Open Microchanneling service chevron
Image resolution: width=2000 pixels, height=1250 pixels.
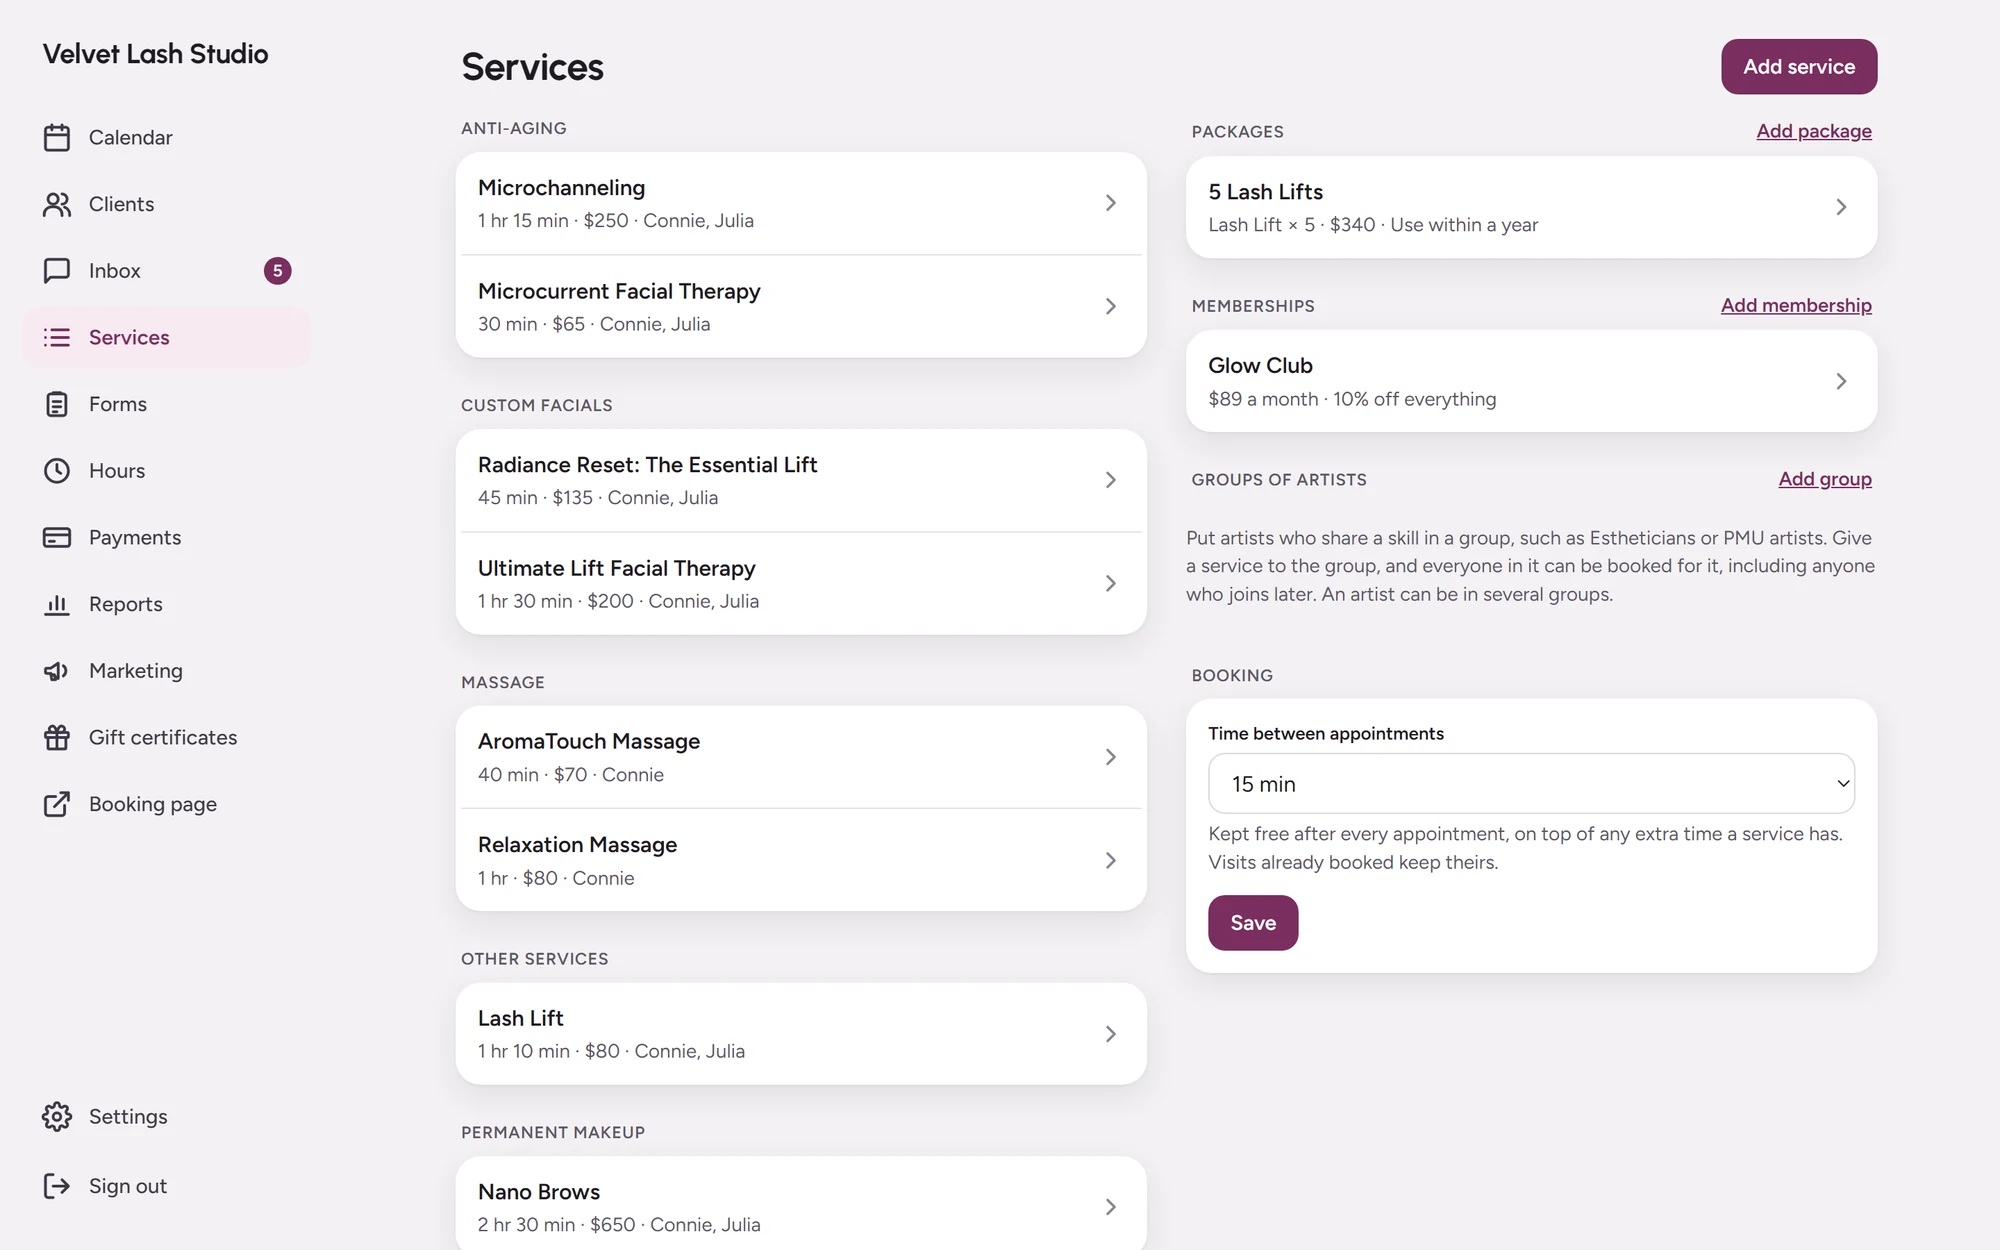[1110, 203]
